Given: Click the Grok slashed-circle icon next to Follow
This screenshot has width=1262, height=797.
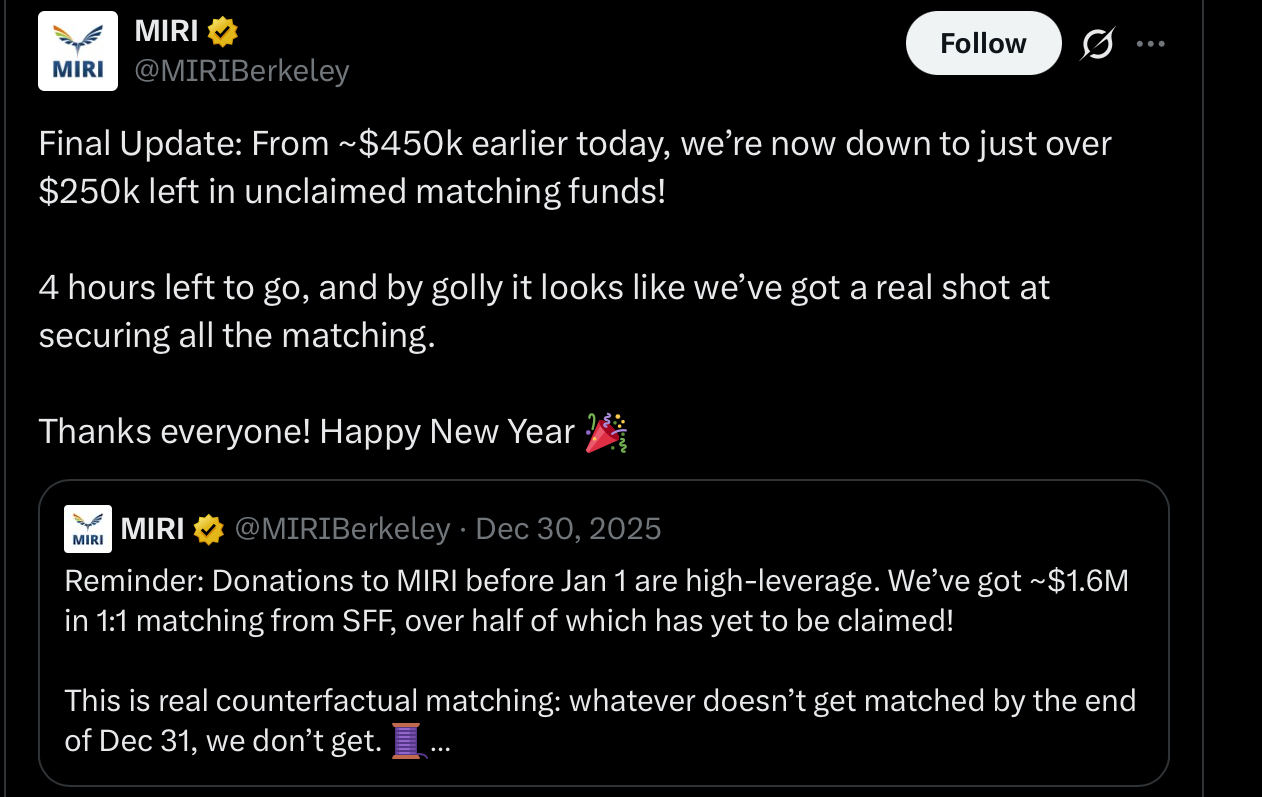Looking at the screenshot, I should [1097, 44].
